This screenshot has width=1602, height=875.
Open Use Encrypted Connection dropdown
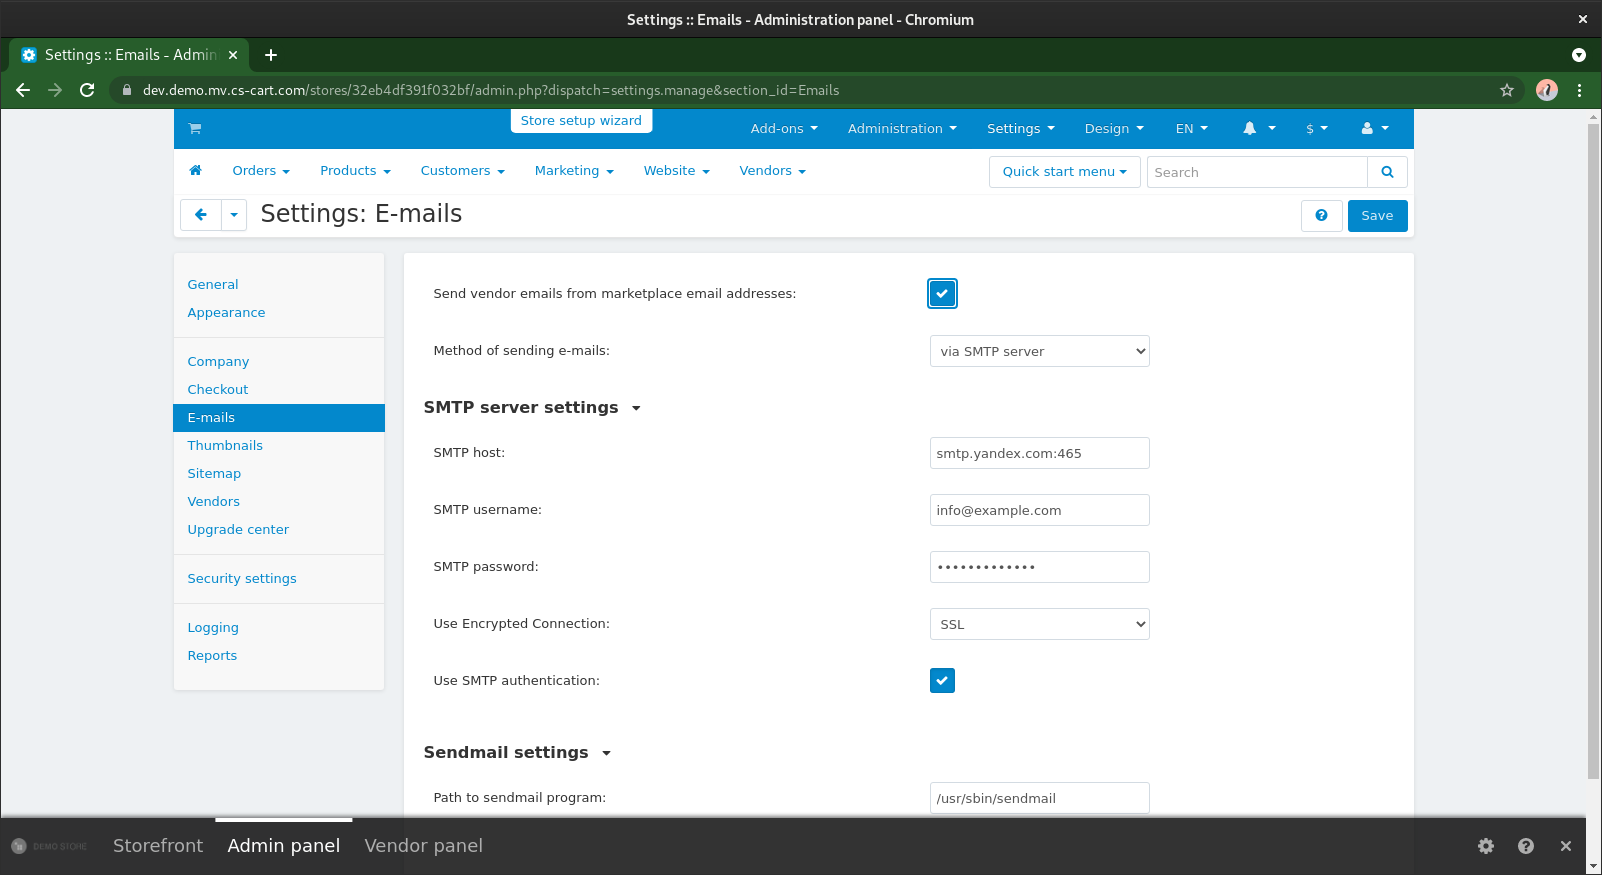(x=1040, y=624)
